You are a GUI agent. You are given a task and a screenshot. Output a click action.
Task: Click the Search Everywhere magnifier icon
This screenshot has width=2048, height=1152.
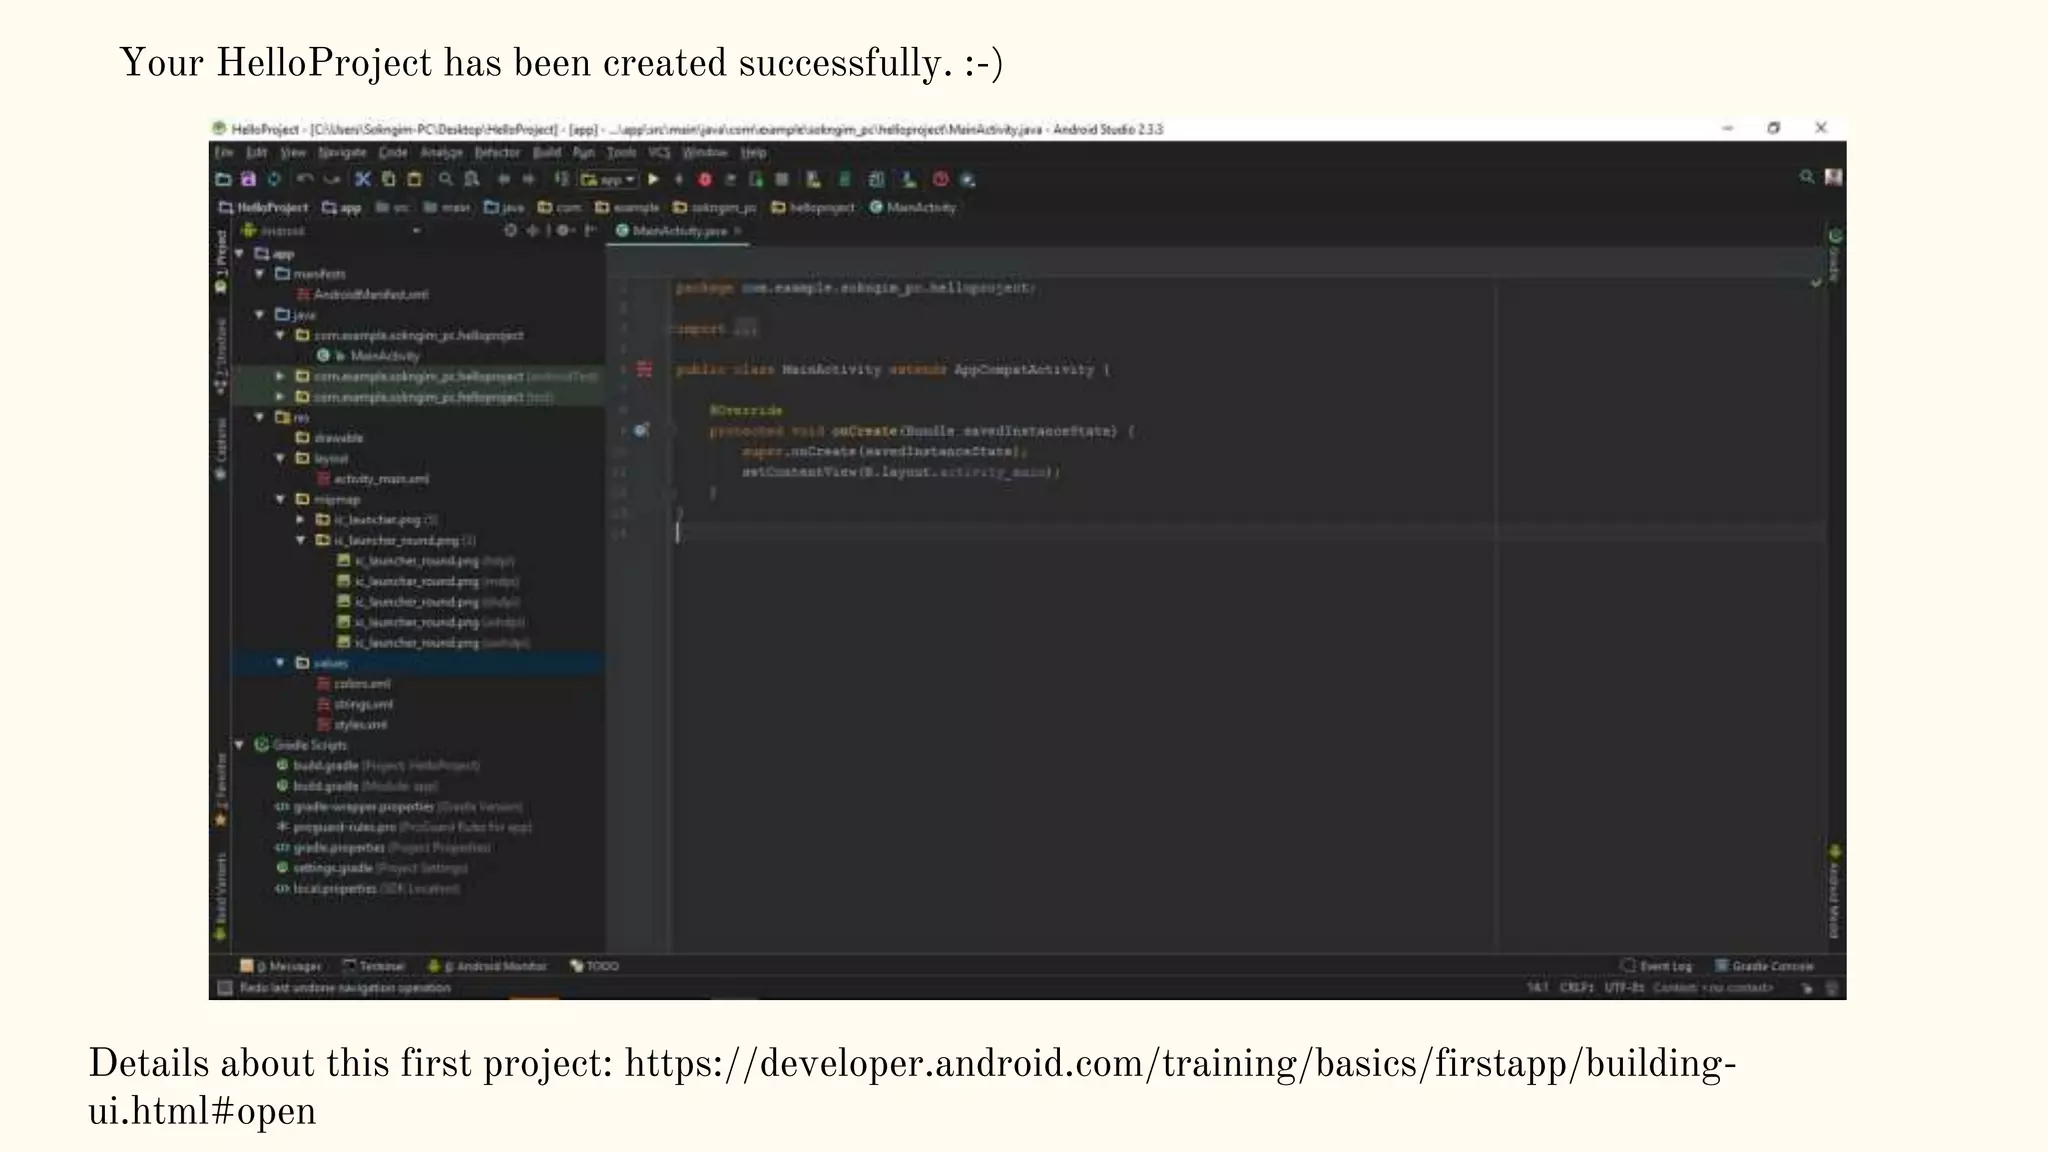point(1807,177)
